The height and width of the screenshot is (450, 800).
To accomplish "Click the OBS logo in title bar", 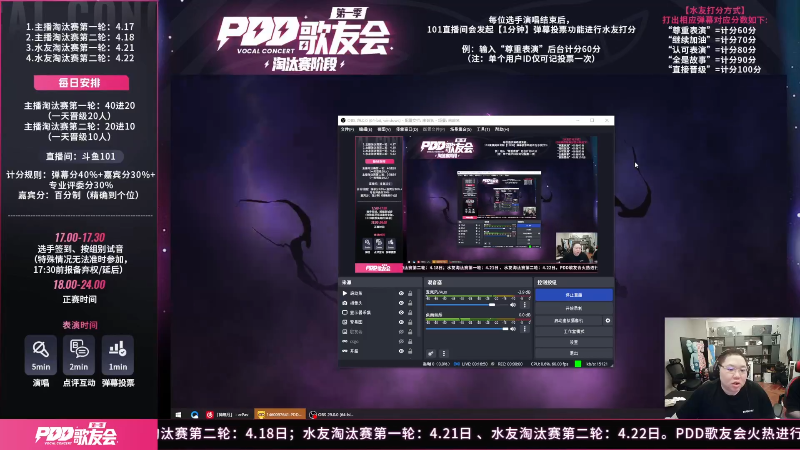I will coord(343,120).
